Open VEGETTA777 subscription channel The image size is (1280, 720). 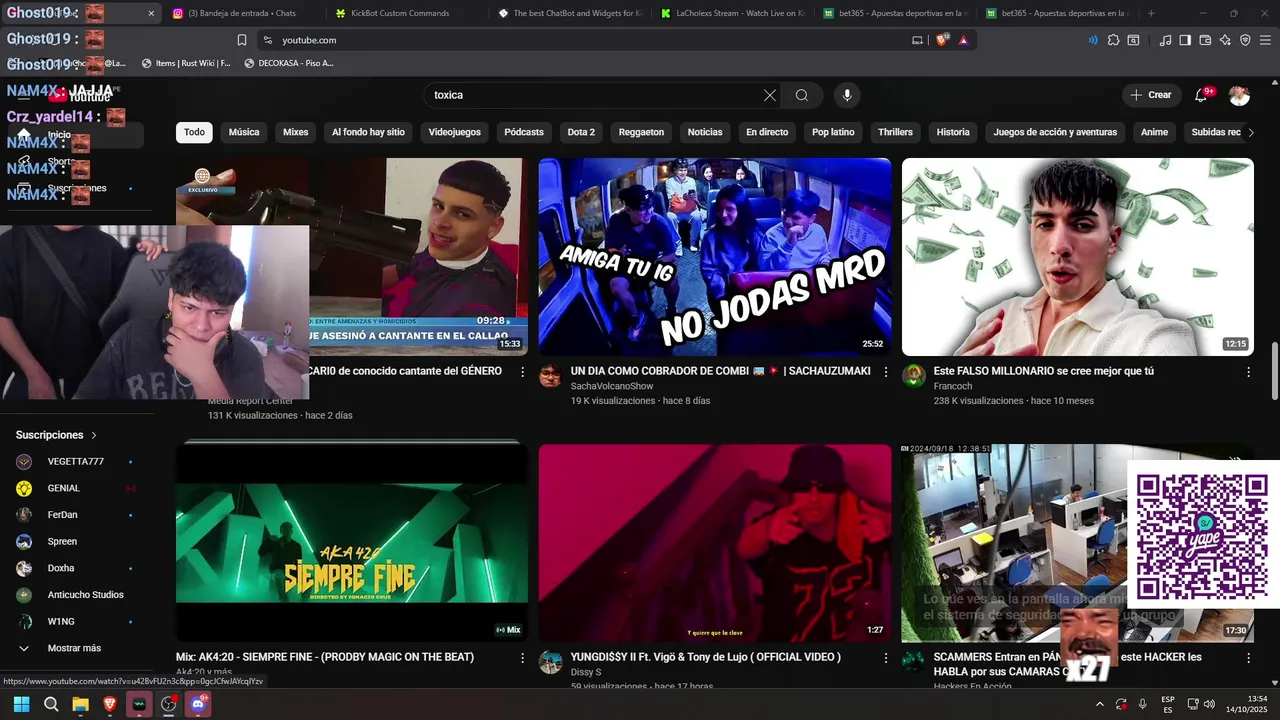75,461
